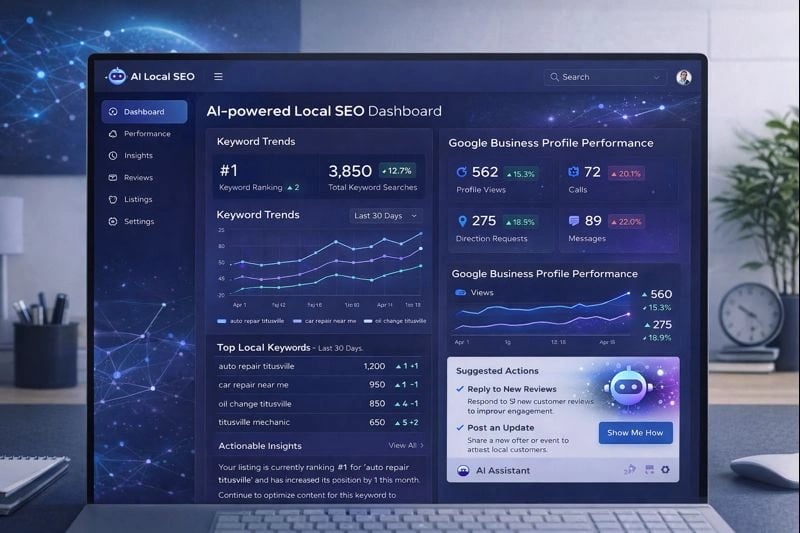800x533 pixels.
Task: Click the 18.9% value beside views chart
Action: tap(659, 338)
